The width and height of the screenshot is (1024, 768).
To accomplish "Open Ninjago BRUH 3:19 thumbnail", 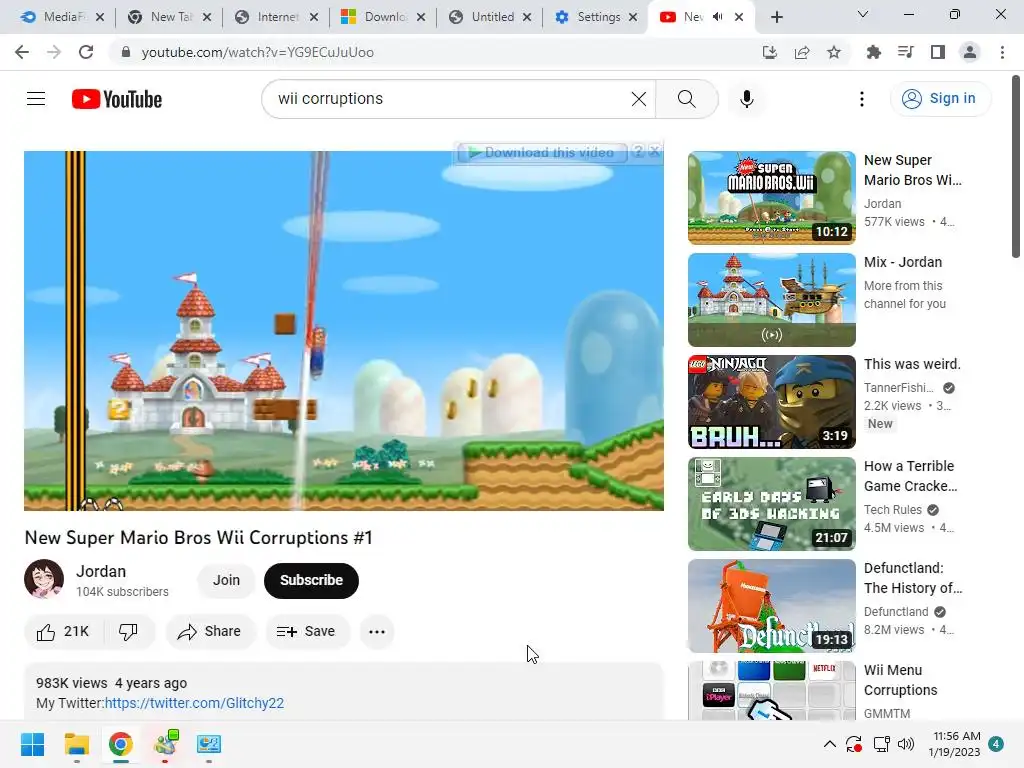I will [x=771, y=402].
